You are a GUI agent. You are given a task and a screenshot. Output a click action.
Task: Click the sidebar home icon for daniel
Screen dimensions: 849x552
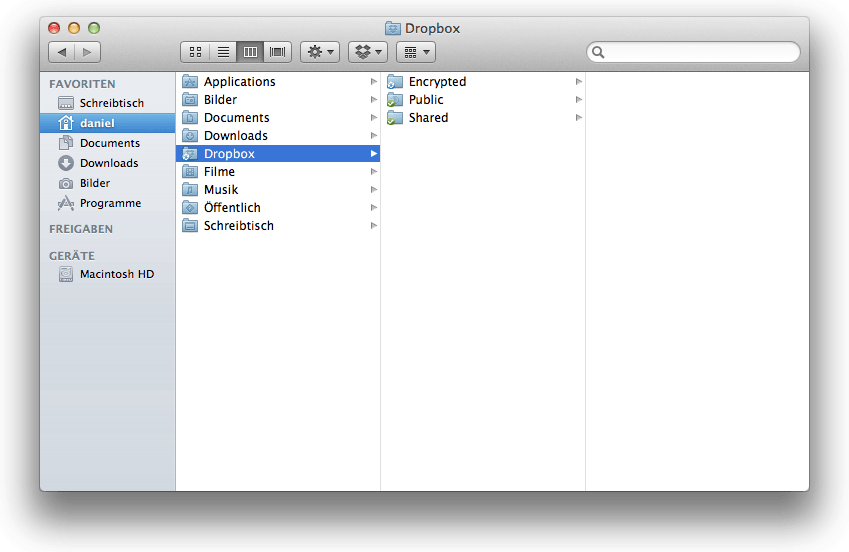coord(66,123)
